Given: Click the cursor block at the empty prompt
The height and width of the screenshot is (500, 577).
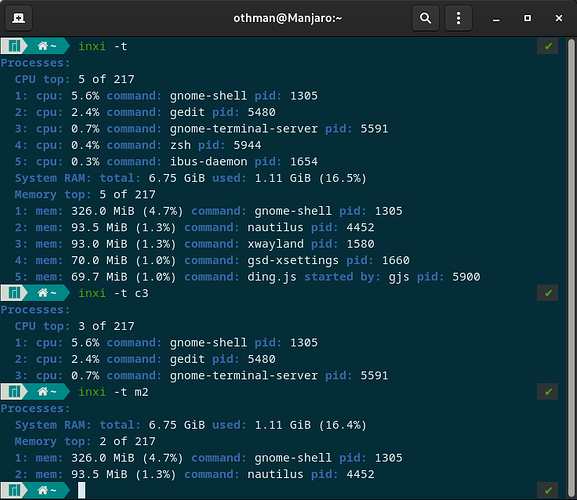Looking at the screenshot, I should [x=81, y=490].
